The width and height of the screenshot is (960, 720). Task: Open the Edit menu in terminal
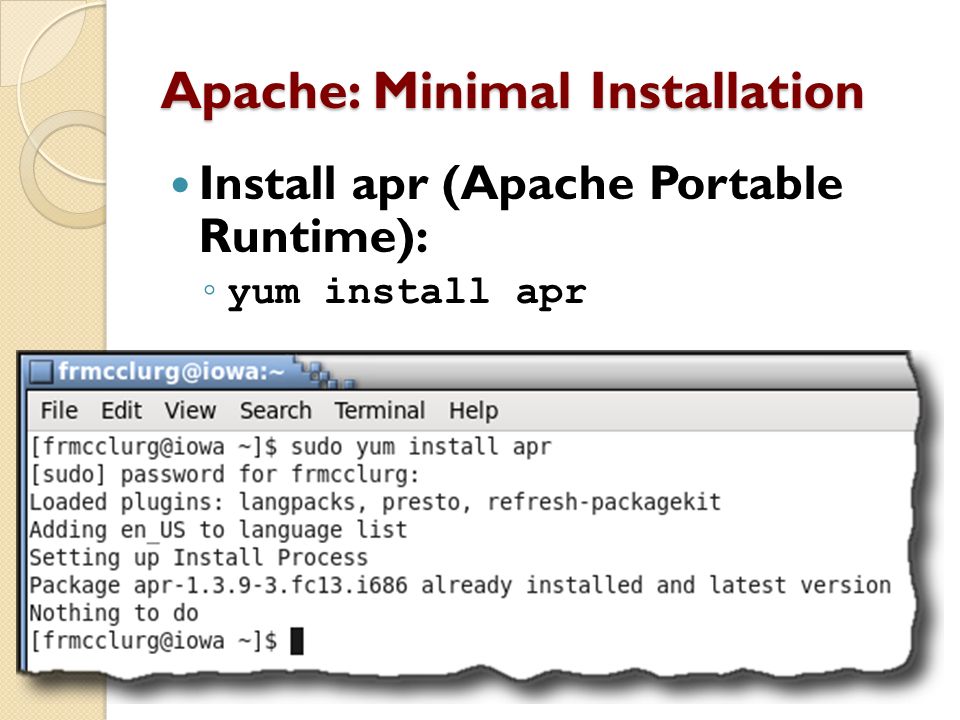click(x=121, y=410)
